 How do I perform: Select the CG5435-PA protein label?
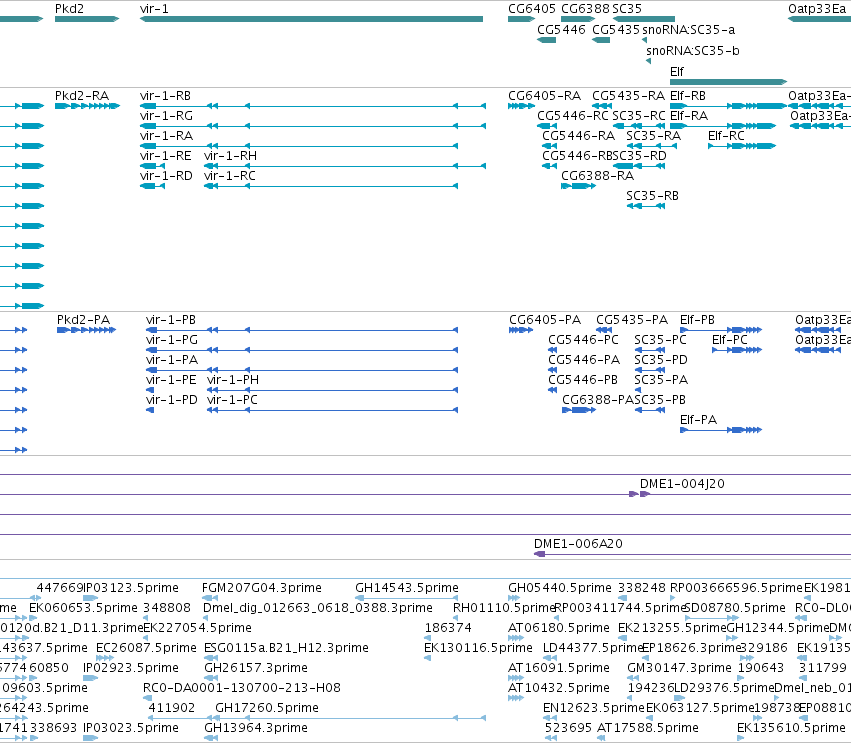tap(632, 320)
